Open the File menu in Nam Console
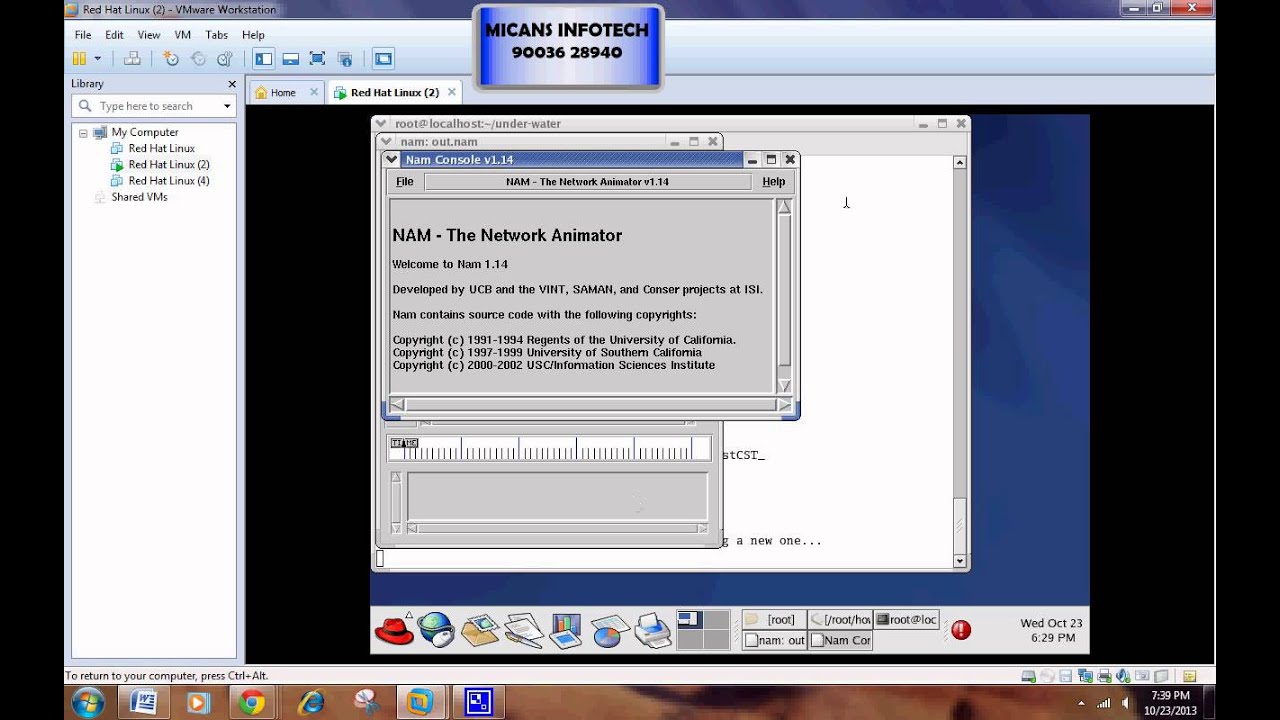 pyautogui.click(x=405, y=182)
